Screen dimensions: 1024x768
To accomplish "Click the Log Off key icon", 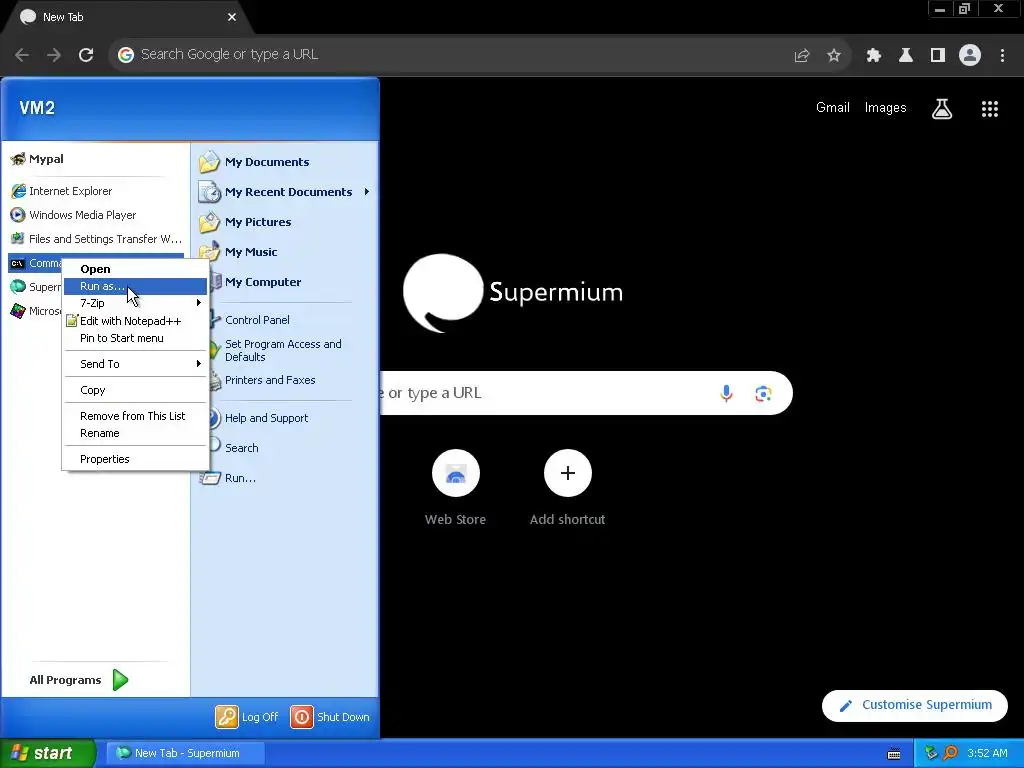I will (227, 716).
